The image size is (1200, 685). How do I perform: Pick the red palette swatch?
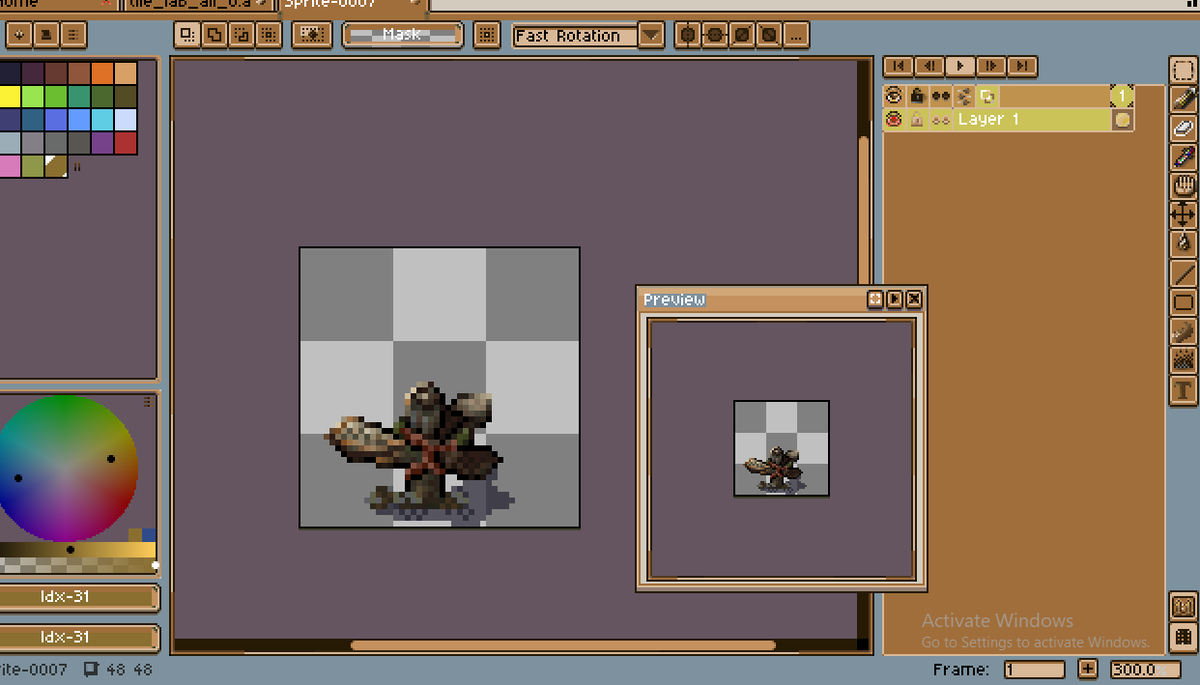(x=126, y=143)
